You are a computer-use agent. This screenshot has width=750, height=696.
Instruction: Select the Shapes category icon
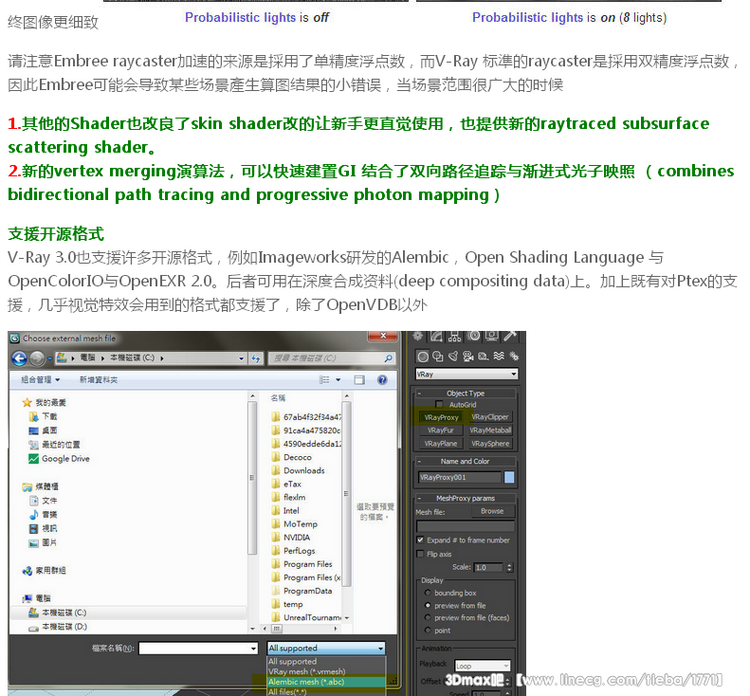pyautogui.click(x=438, y=356)
